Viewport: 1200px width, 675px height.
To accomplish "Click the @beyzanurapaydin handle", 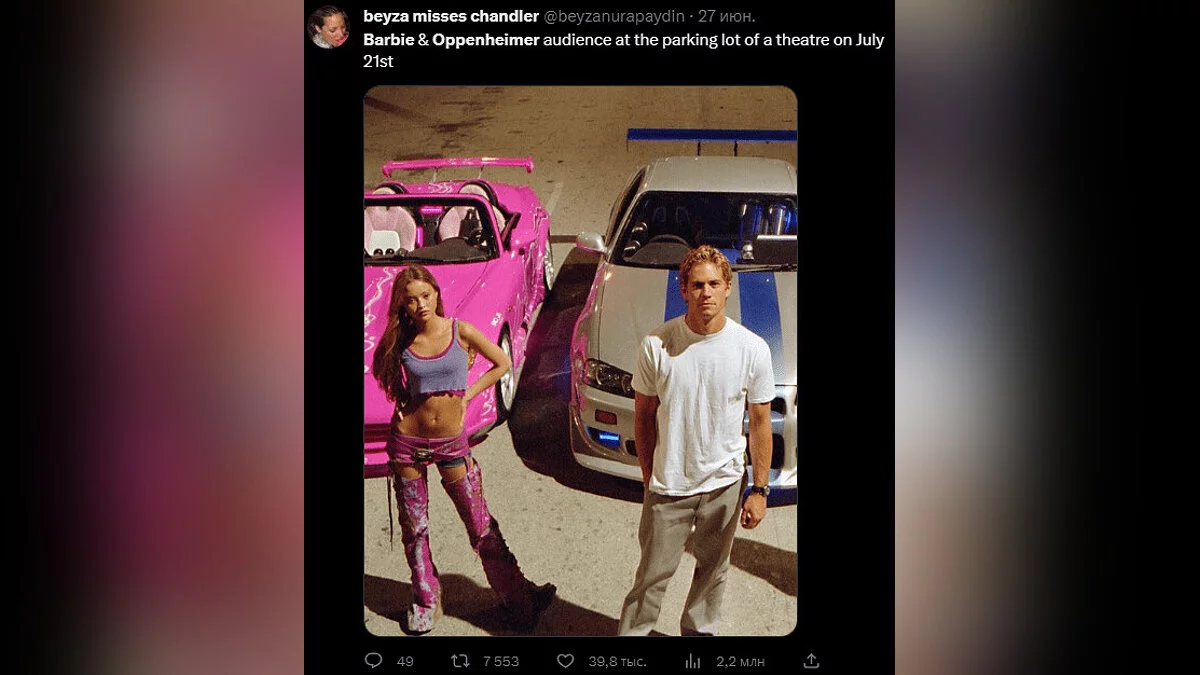I will pyautogui.click(x=615, y=16).
